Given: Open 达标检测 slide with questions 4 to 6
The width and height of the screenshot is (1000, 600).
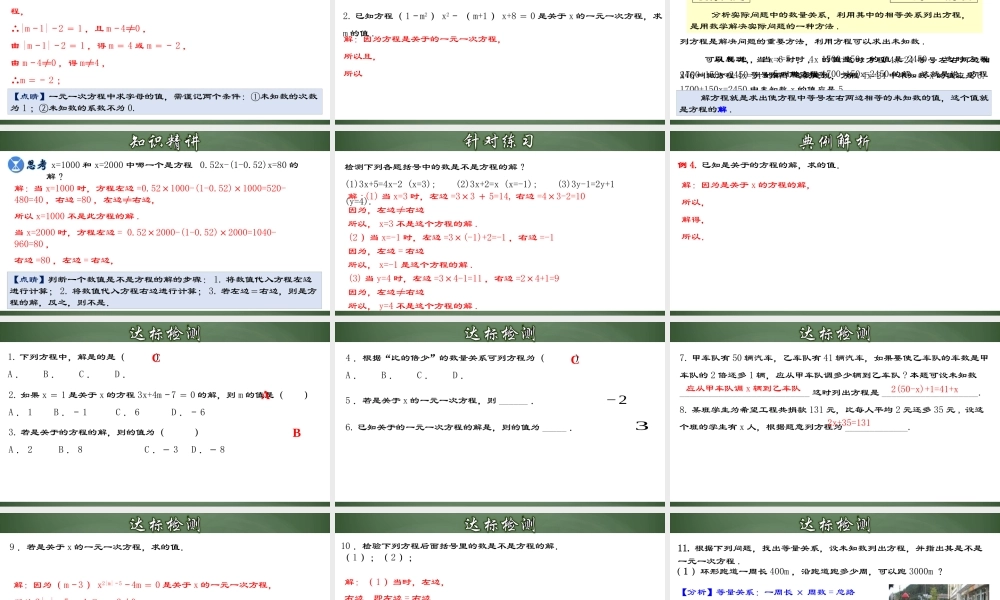Looking at the screenshot, I should click(x=500, y=414).
